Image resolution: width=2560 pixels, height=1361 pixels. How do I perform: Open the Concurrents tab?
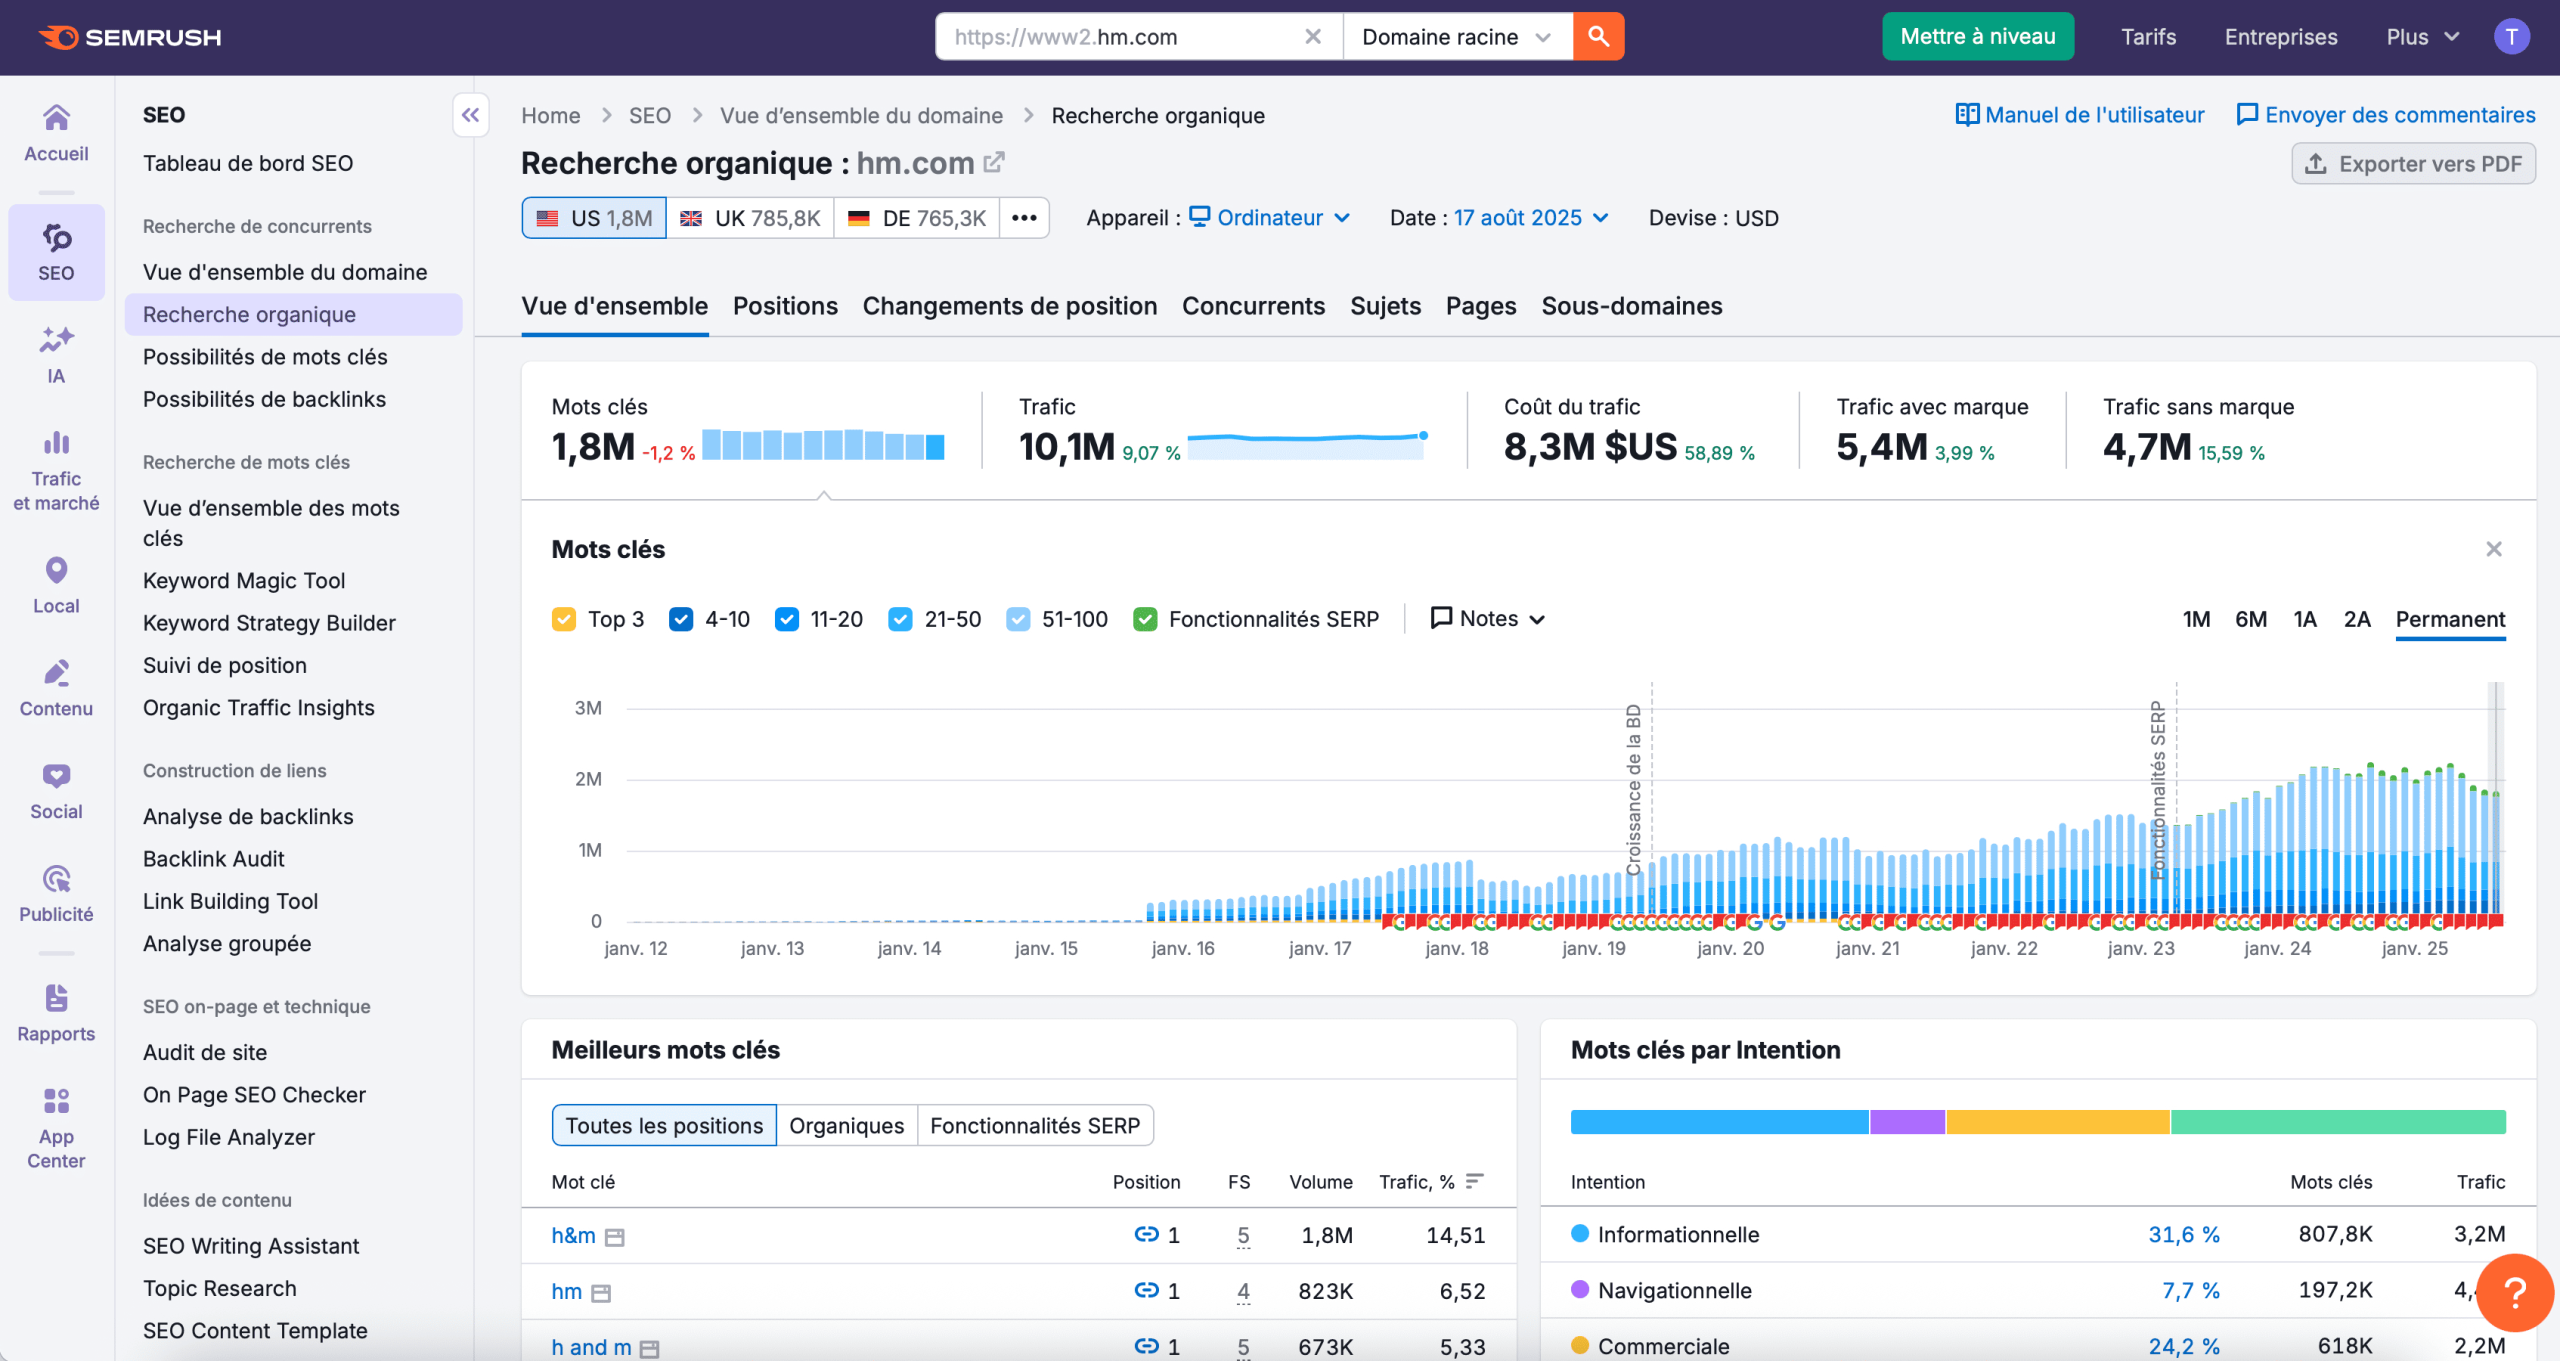tap(1253, 306)
